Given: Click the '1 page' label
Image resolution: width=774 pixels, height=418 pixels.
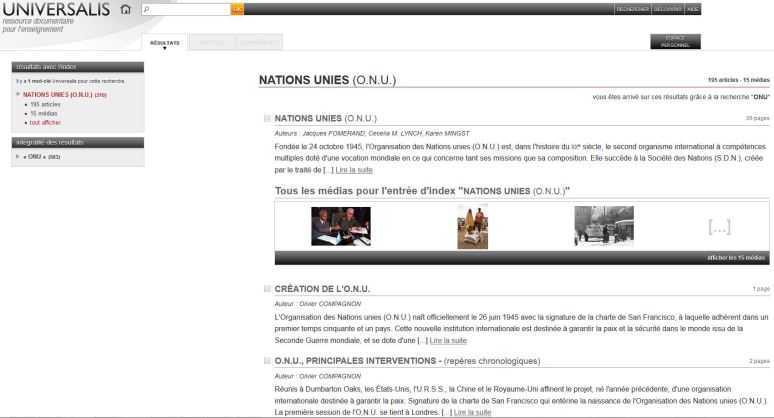Looking at the screenshot, I should tap(761, 289).
